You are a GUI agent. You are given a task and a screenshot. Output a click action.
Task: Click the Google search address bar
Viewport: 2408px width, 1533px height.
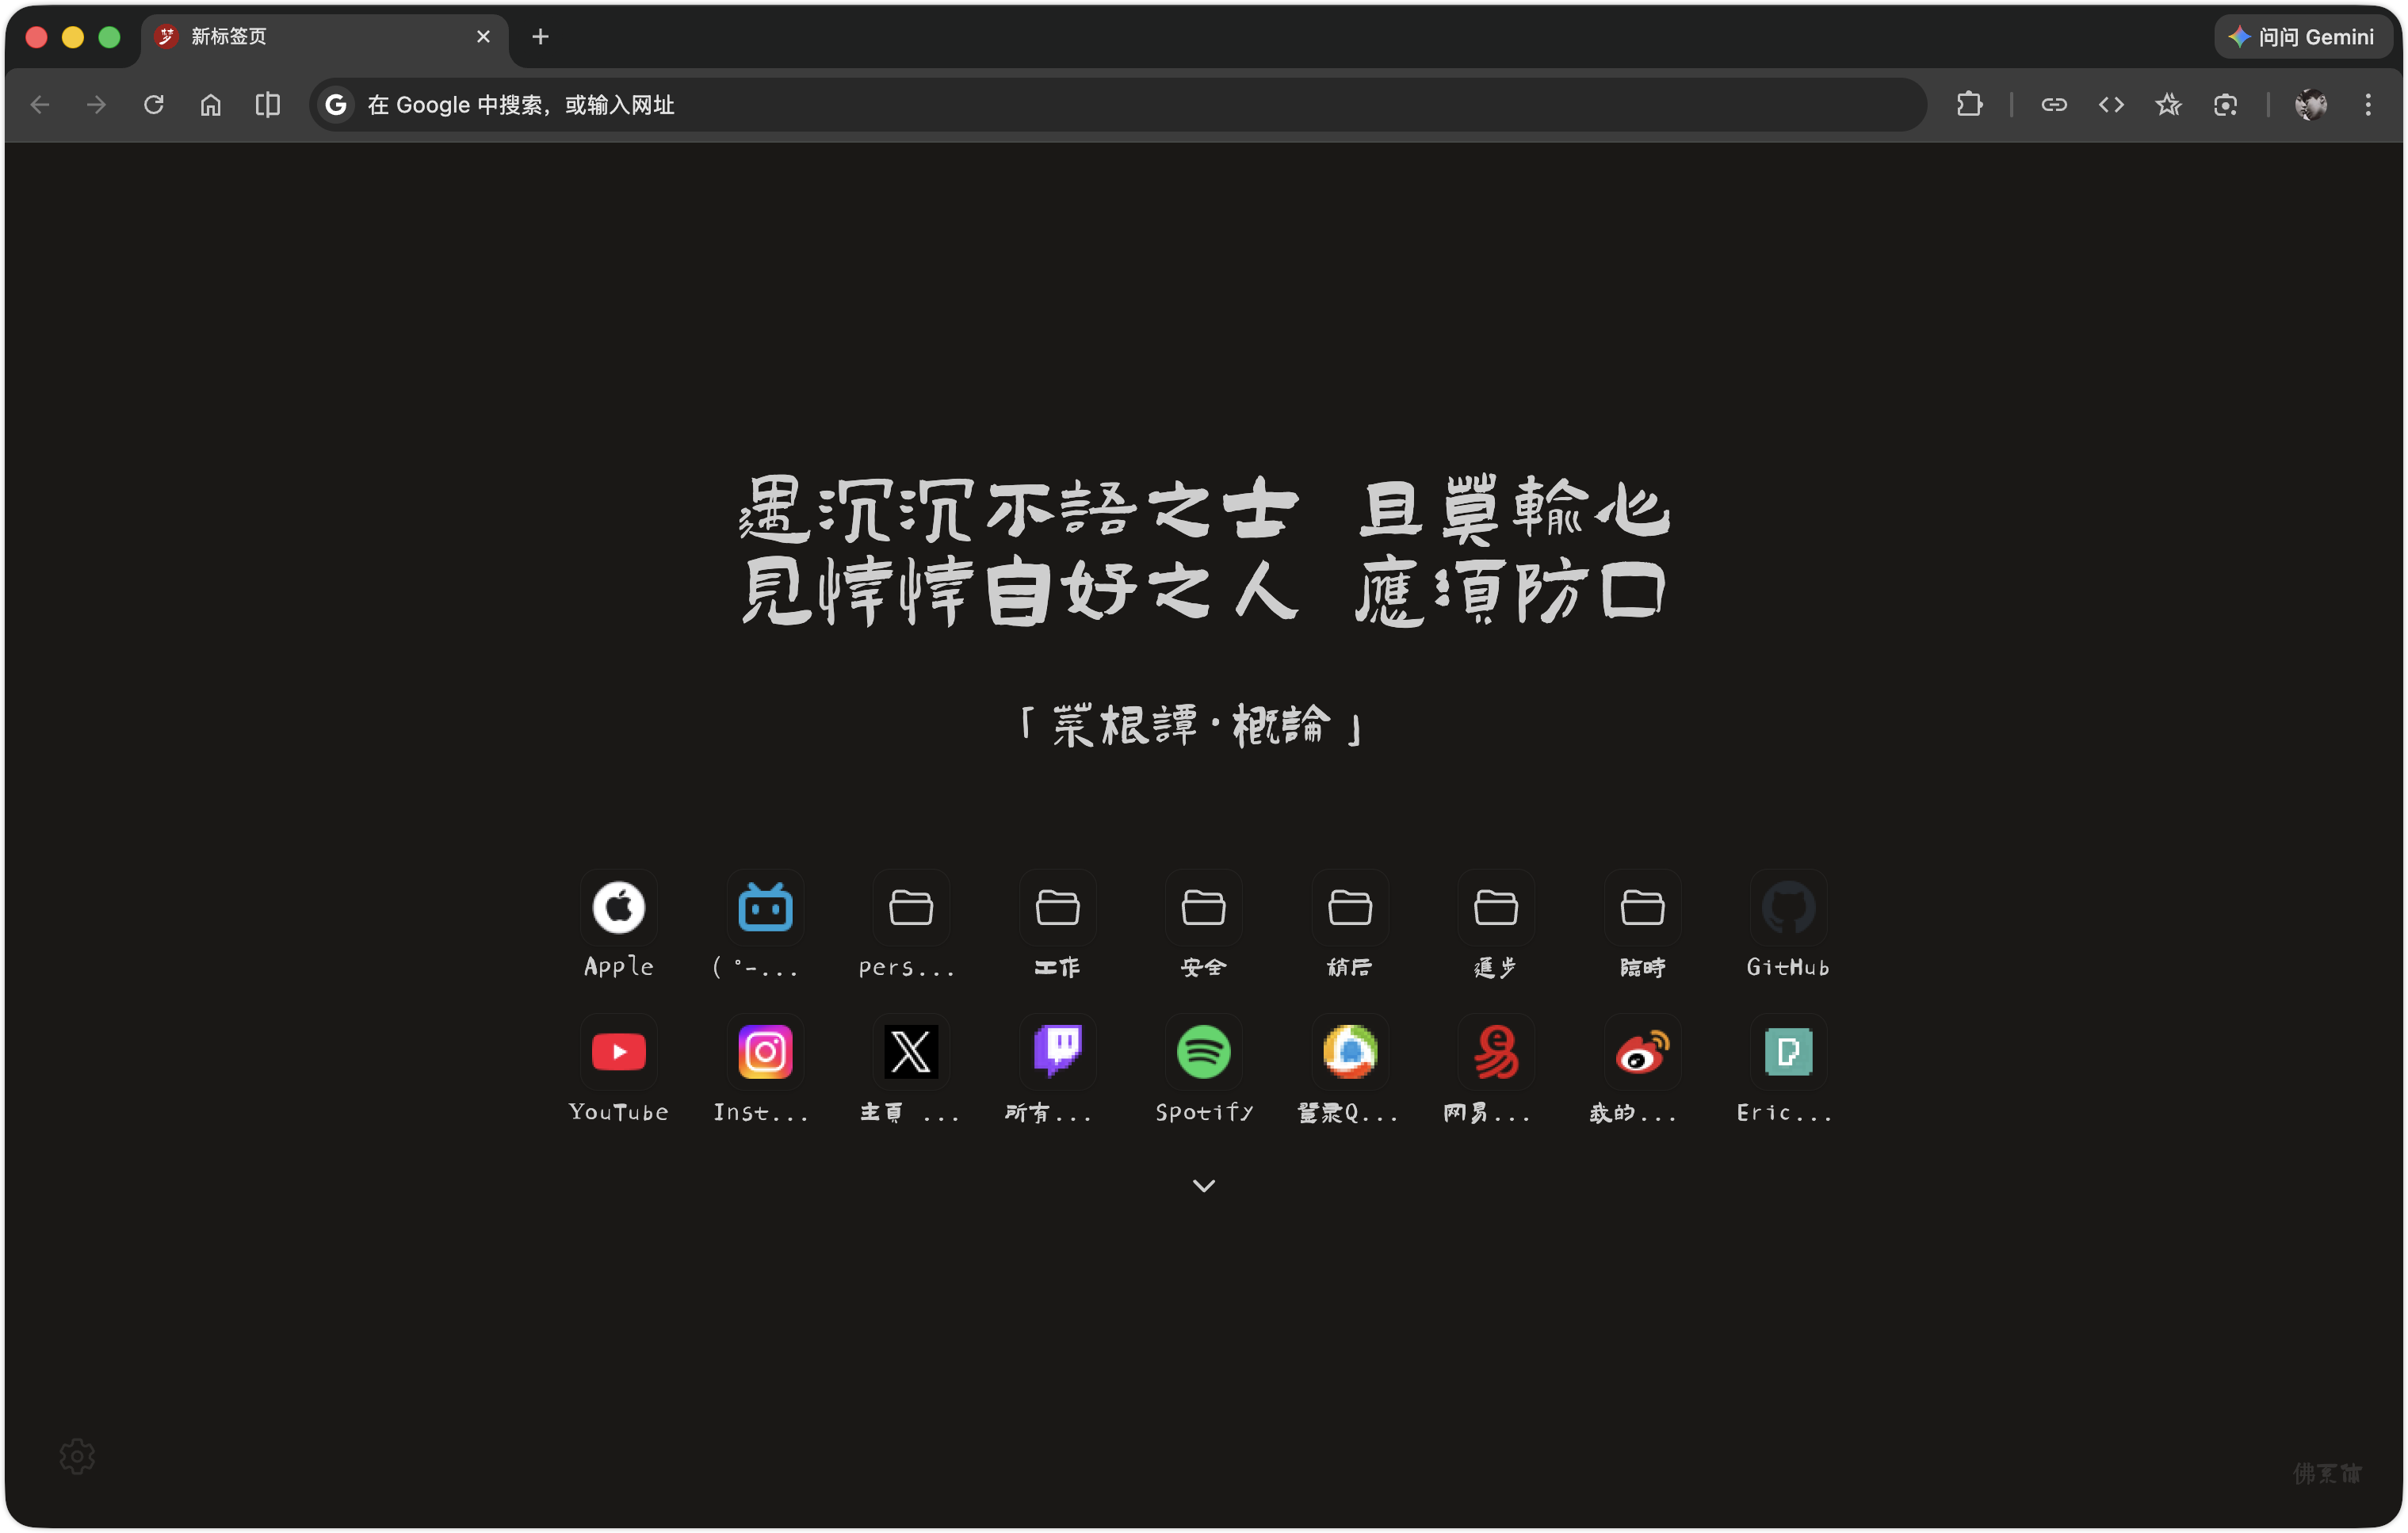click(x=1100, y=104)
